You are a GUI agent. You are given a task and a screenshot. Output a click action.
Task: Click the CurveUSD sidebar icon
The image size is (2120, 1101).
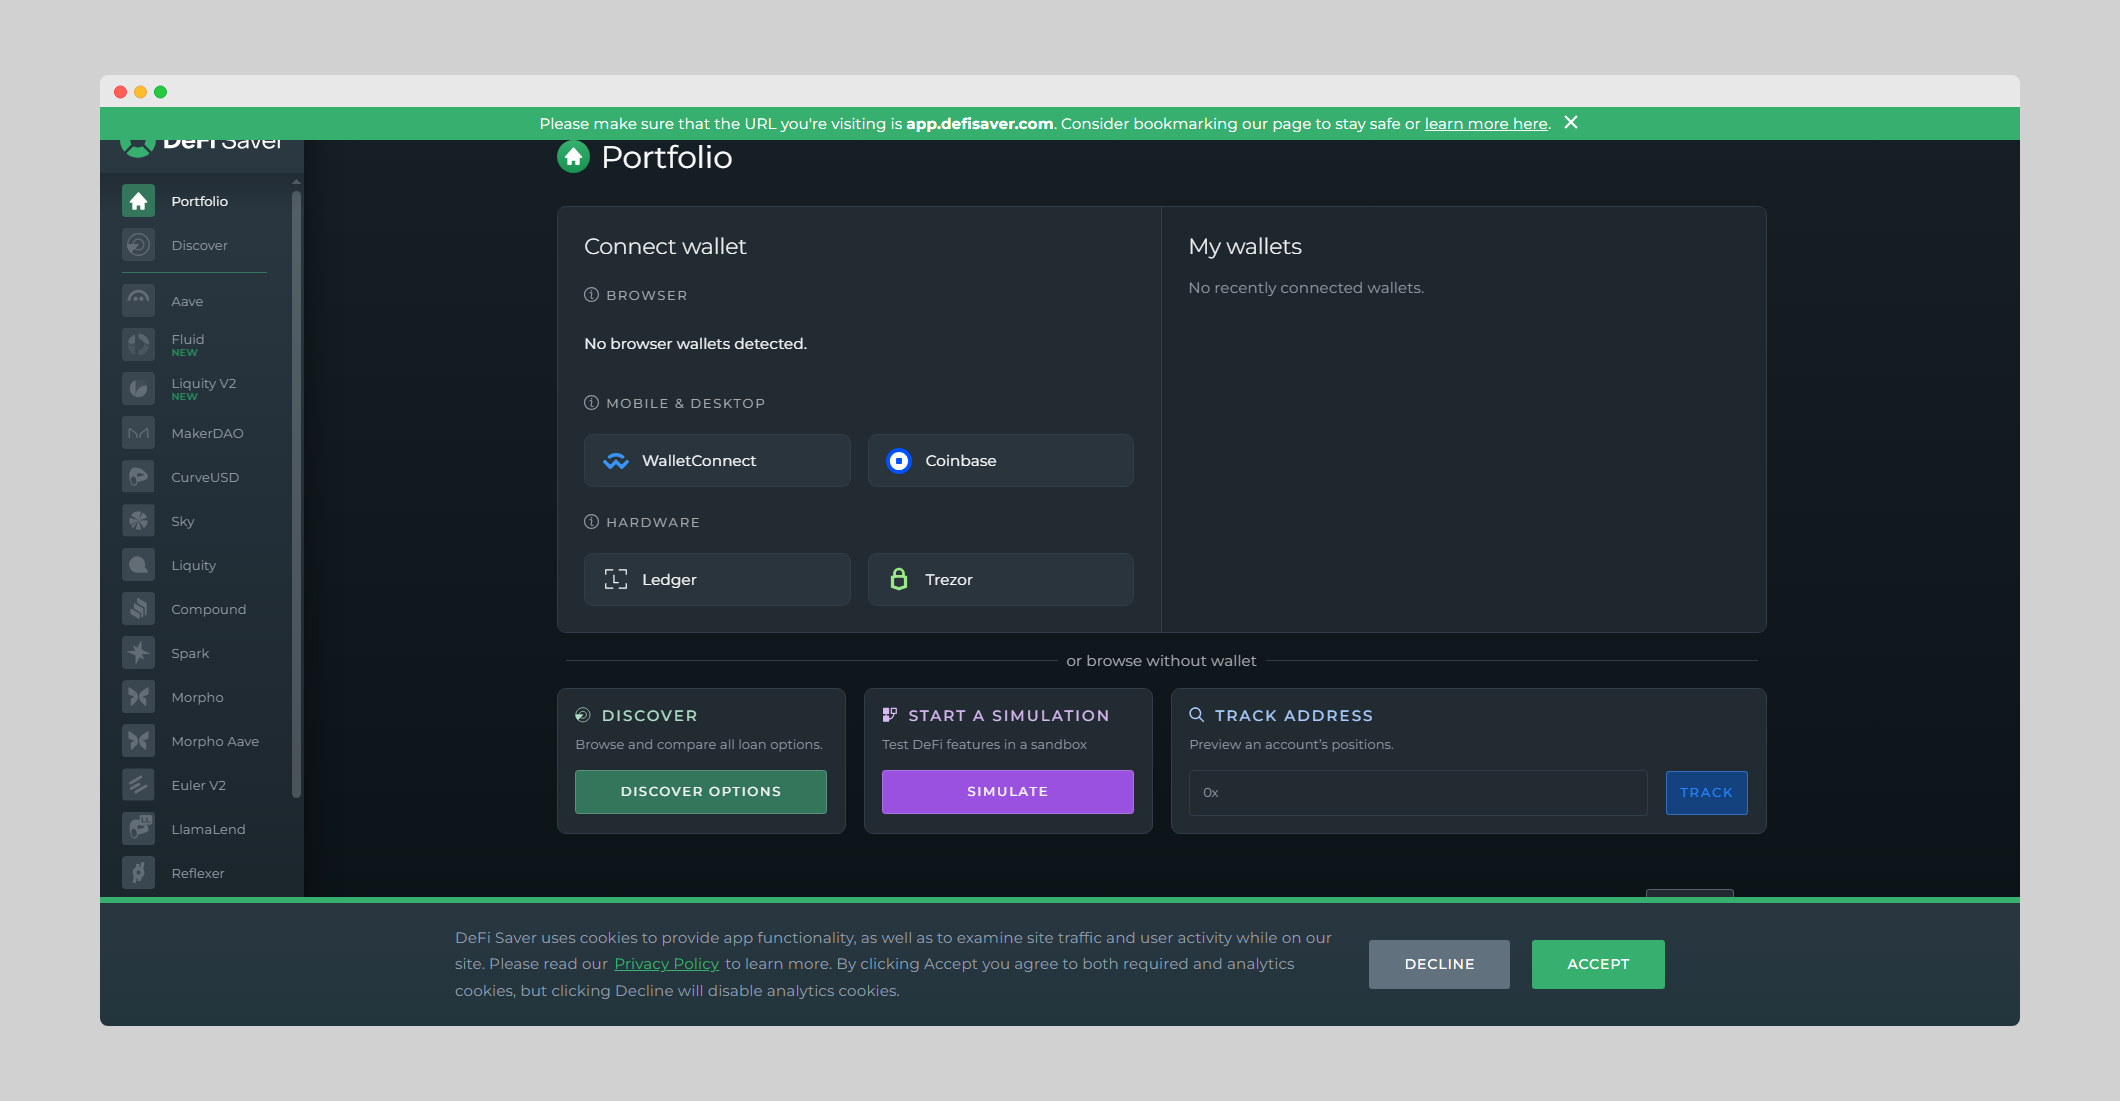pos(139,477)
